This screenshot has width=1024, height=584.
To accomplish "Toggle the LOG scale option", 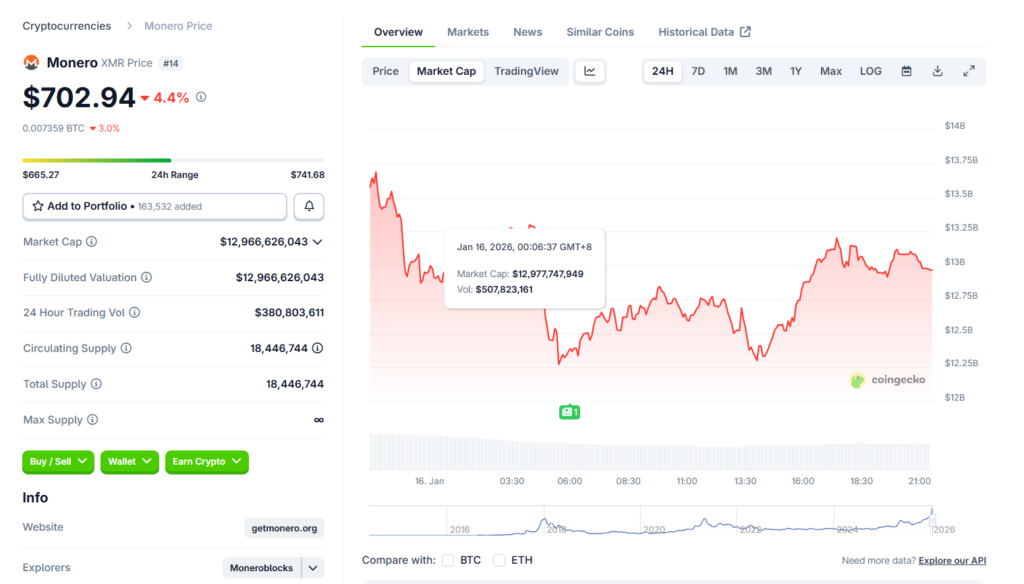I will [x=870, y=71].
